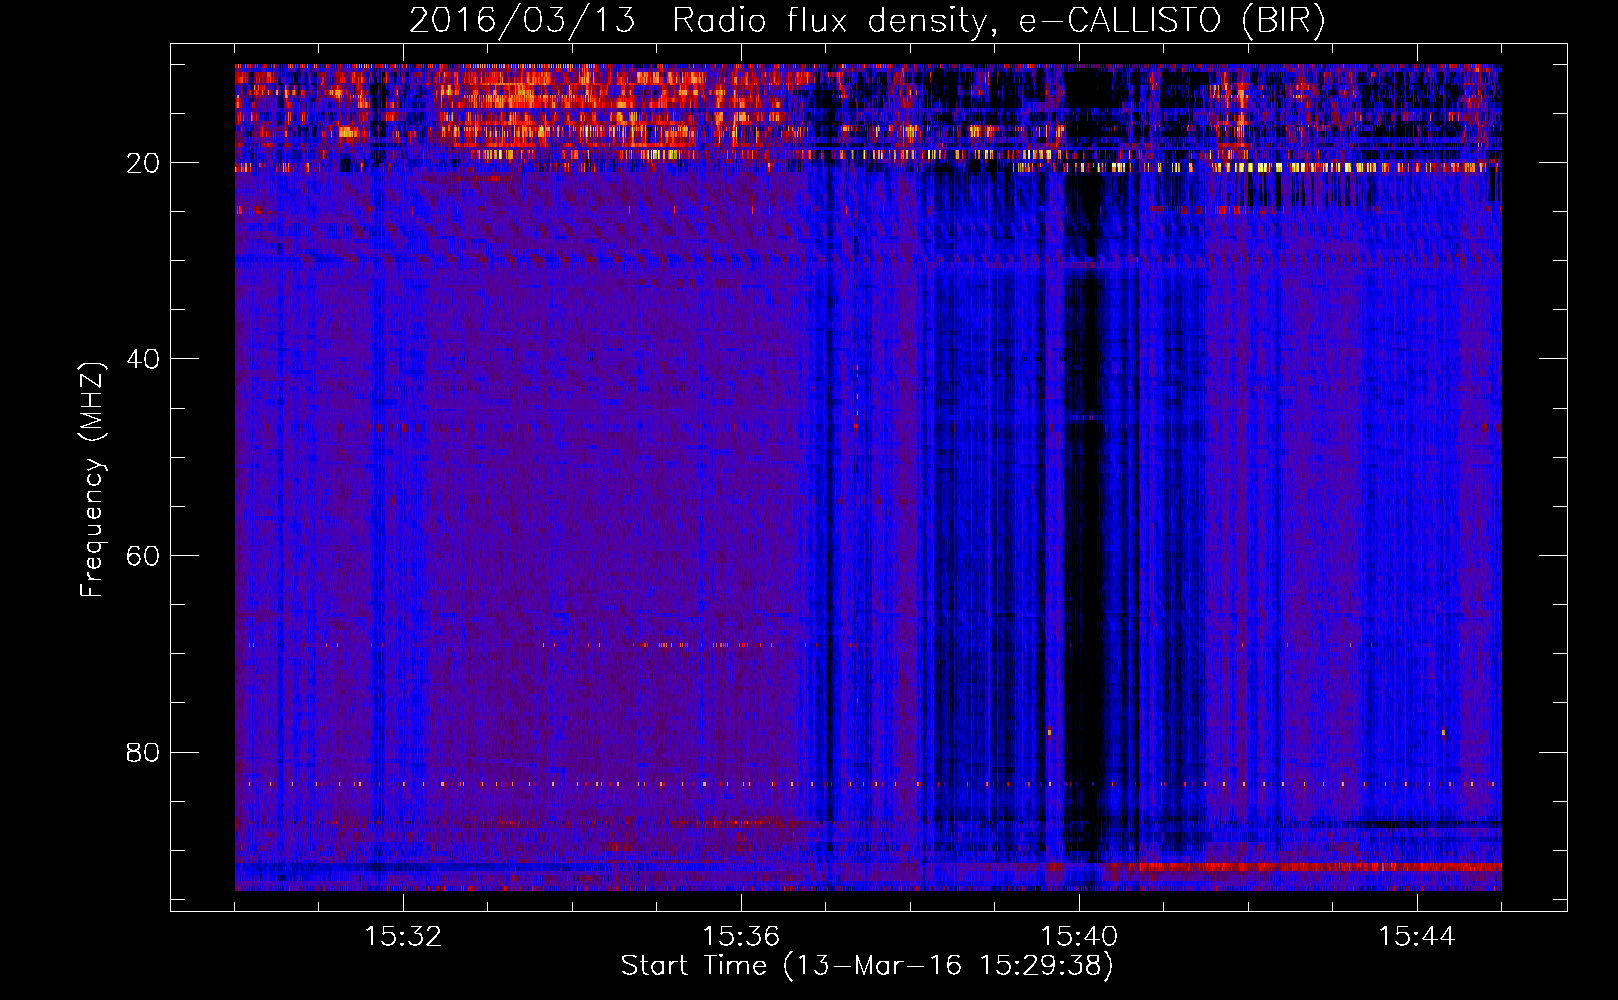The width and height of the screenshot is (1618, 1000).
Task: Click the '40' frequency tick label
Action: point(144,359)
